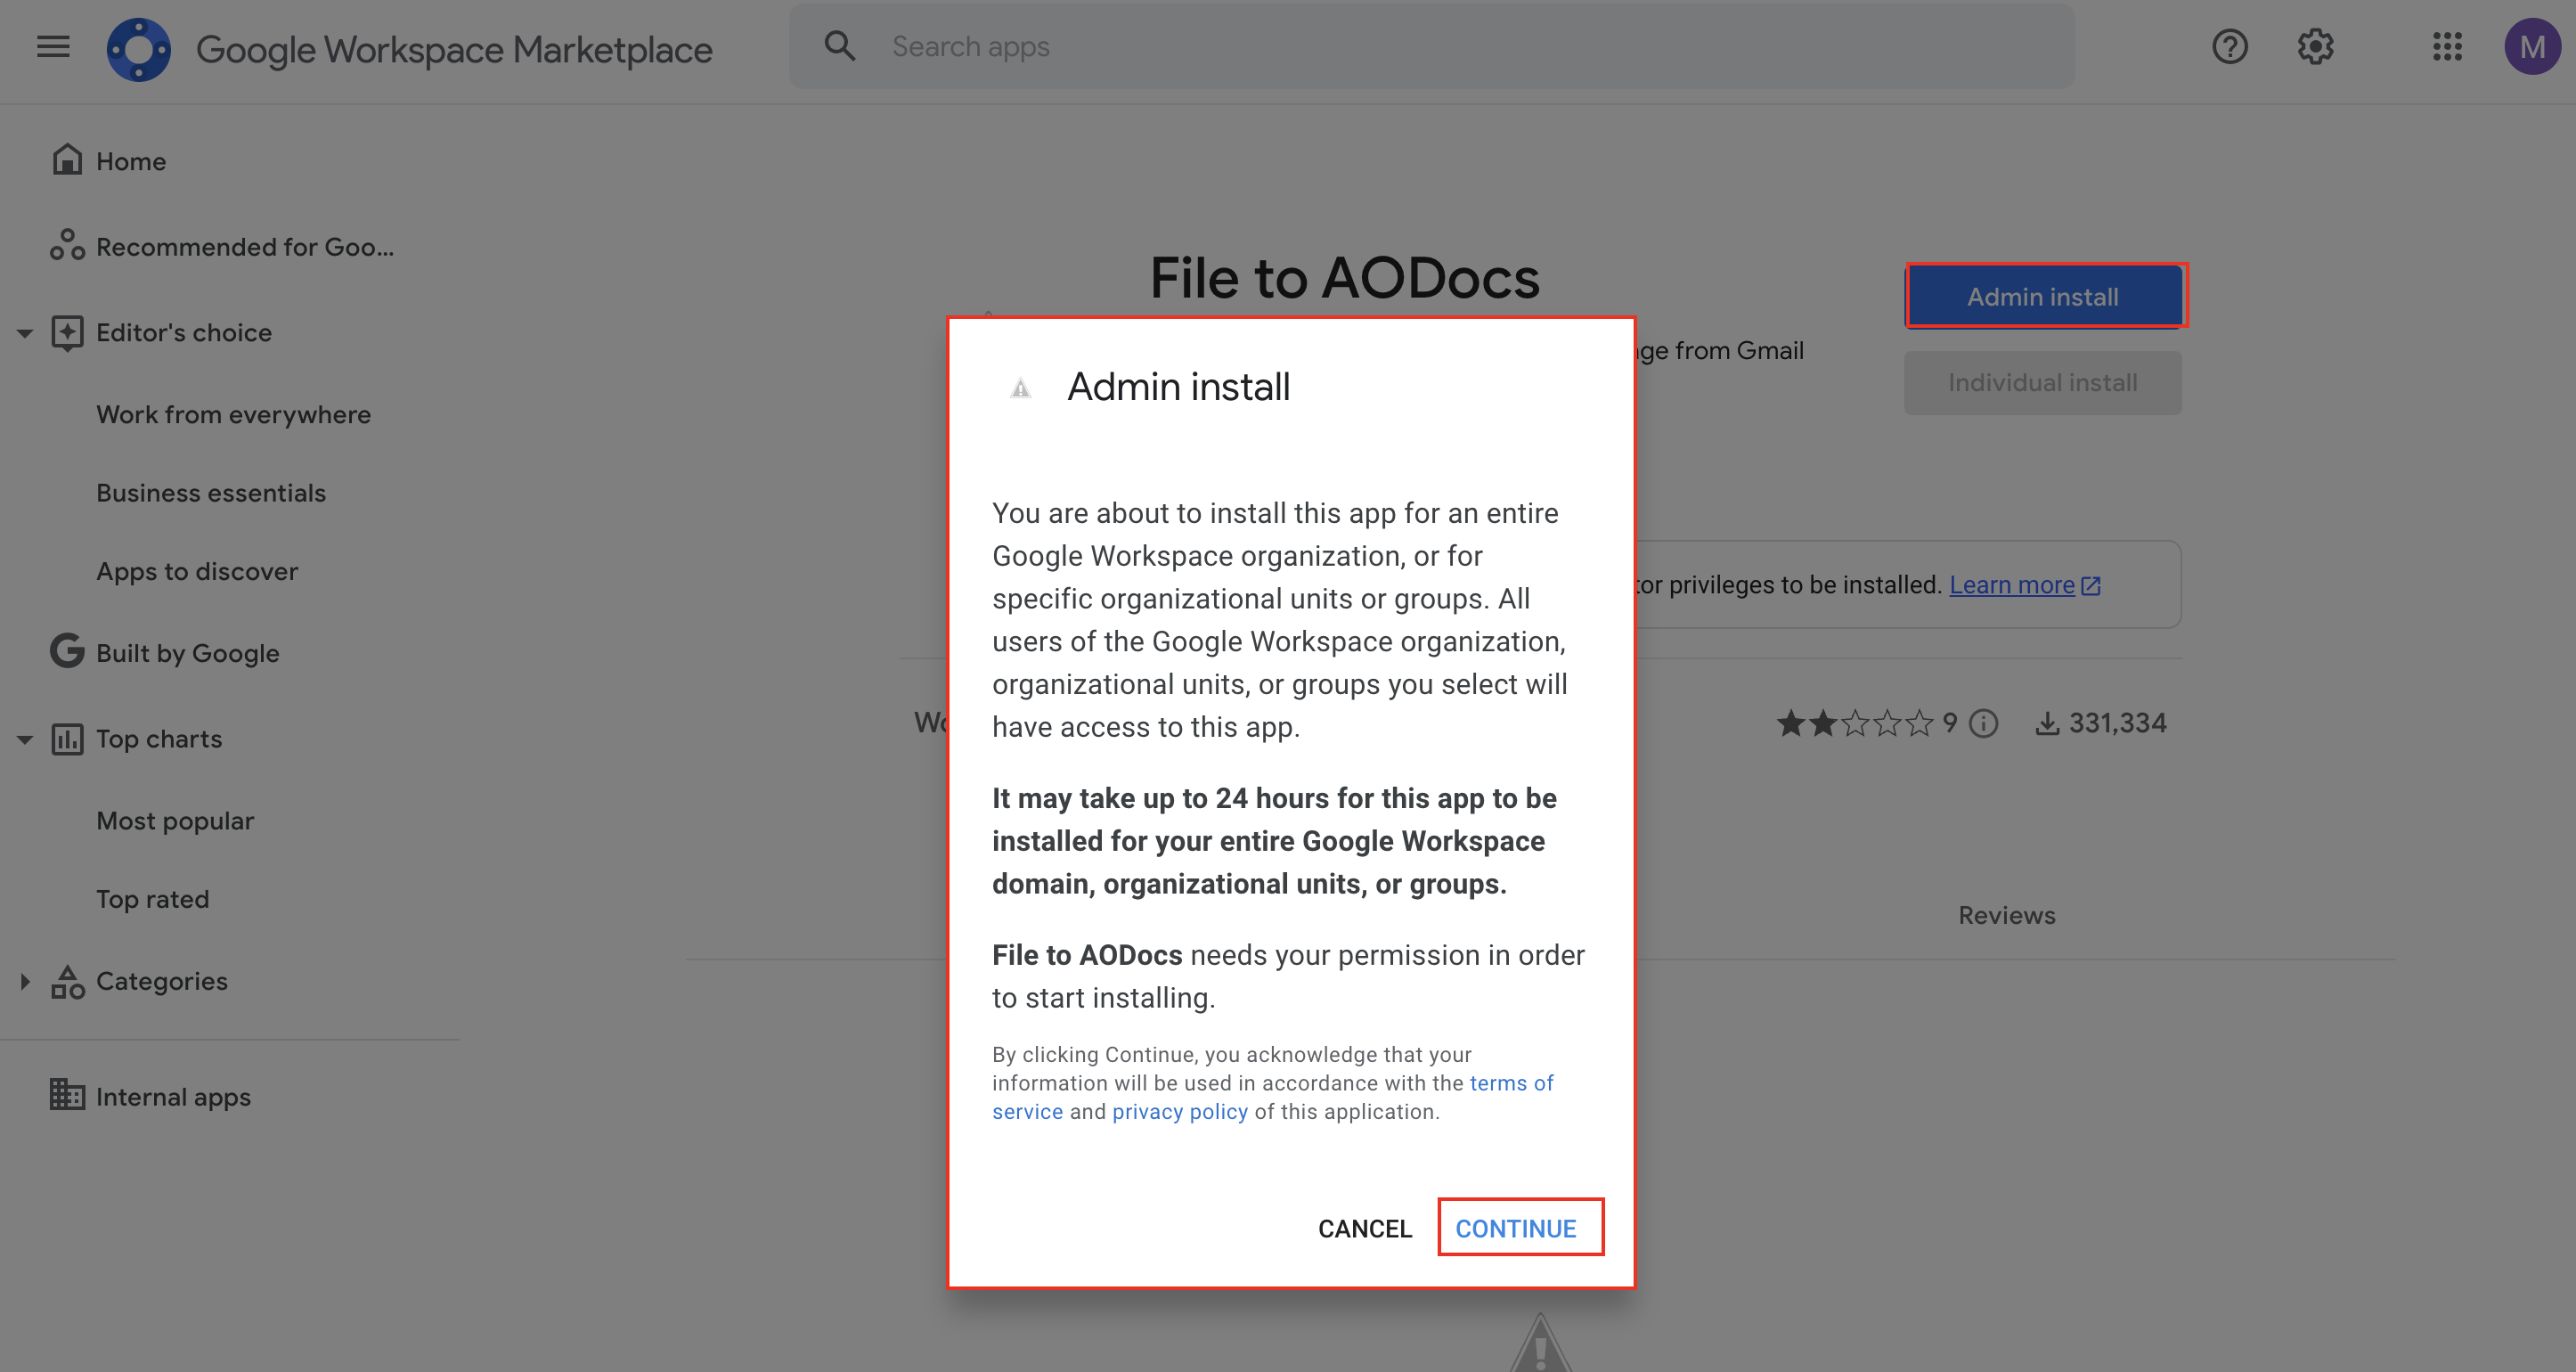Open the navigation hamburger menu
The height and width of the screenshot is (1372, 2576).
[52, 46]
